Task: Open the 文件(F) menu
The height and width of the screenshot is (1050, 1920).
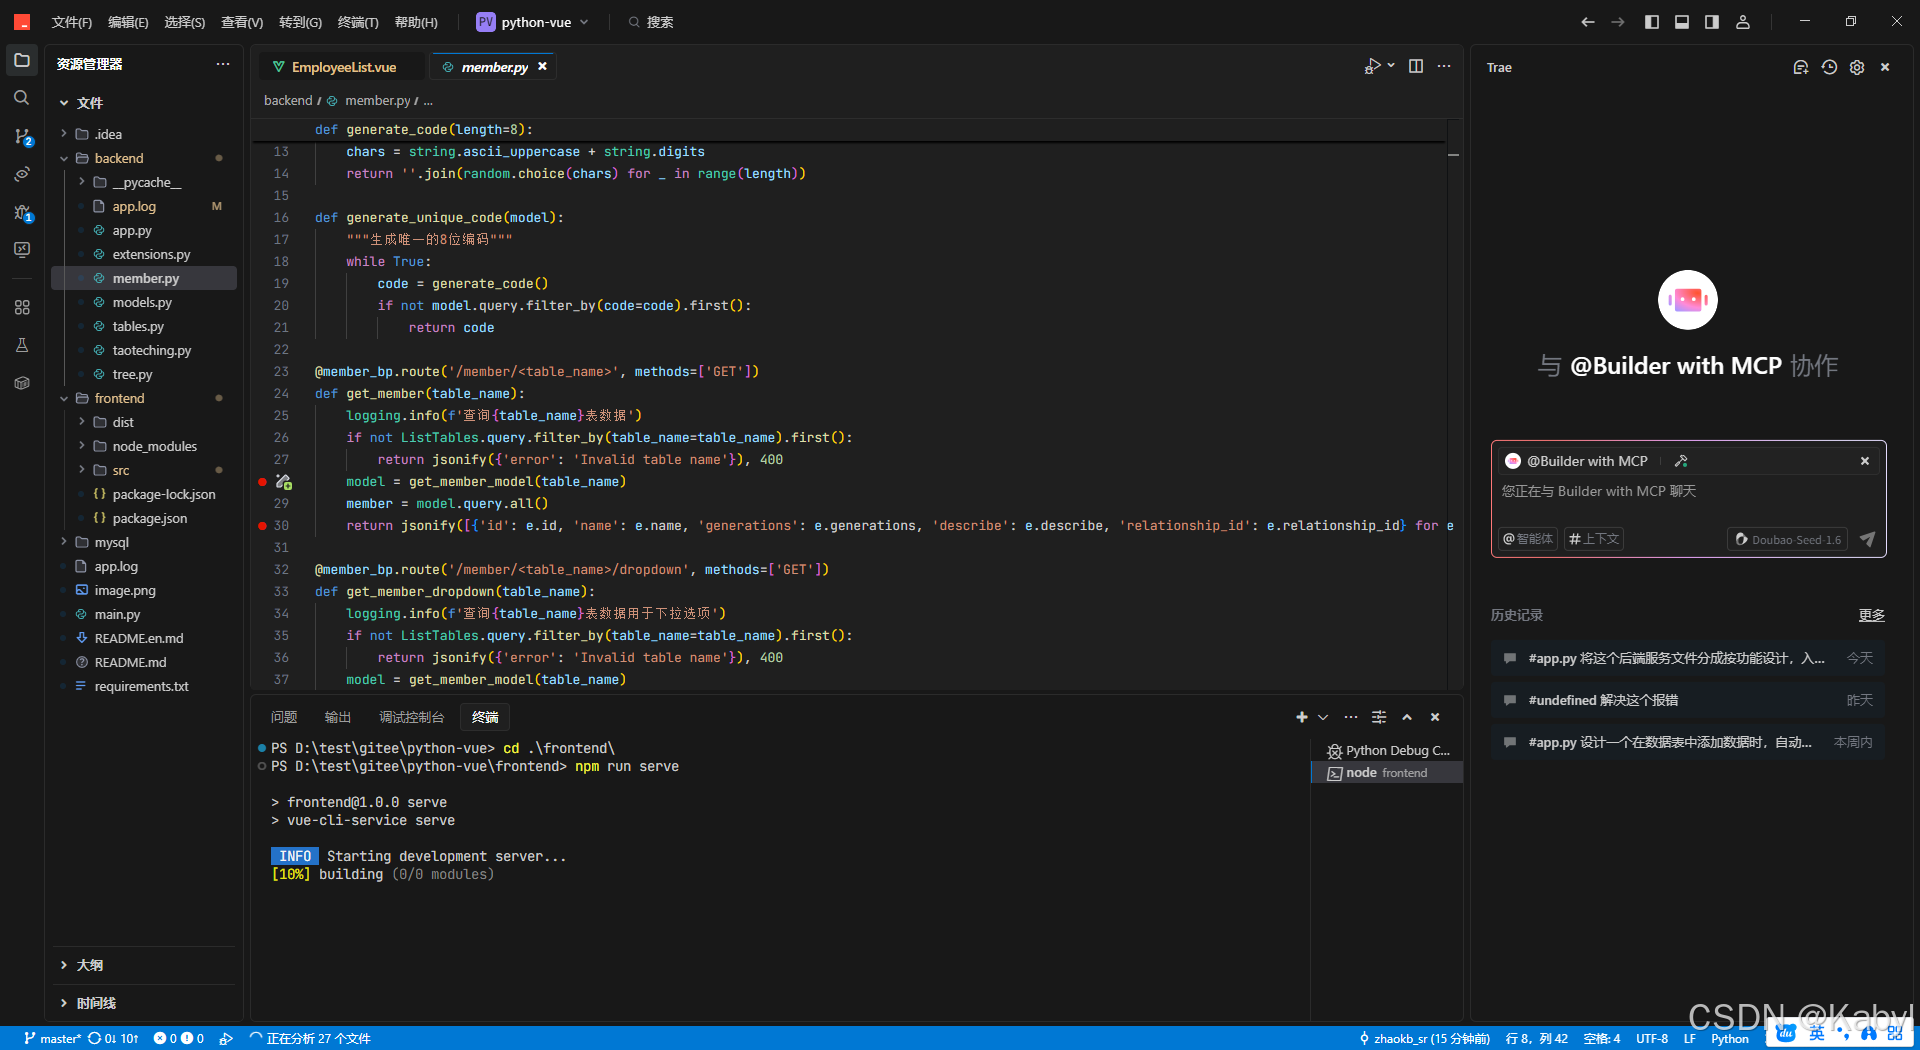Action: tap(70, 22)
